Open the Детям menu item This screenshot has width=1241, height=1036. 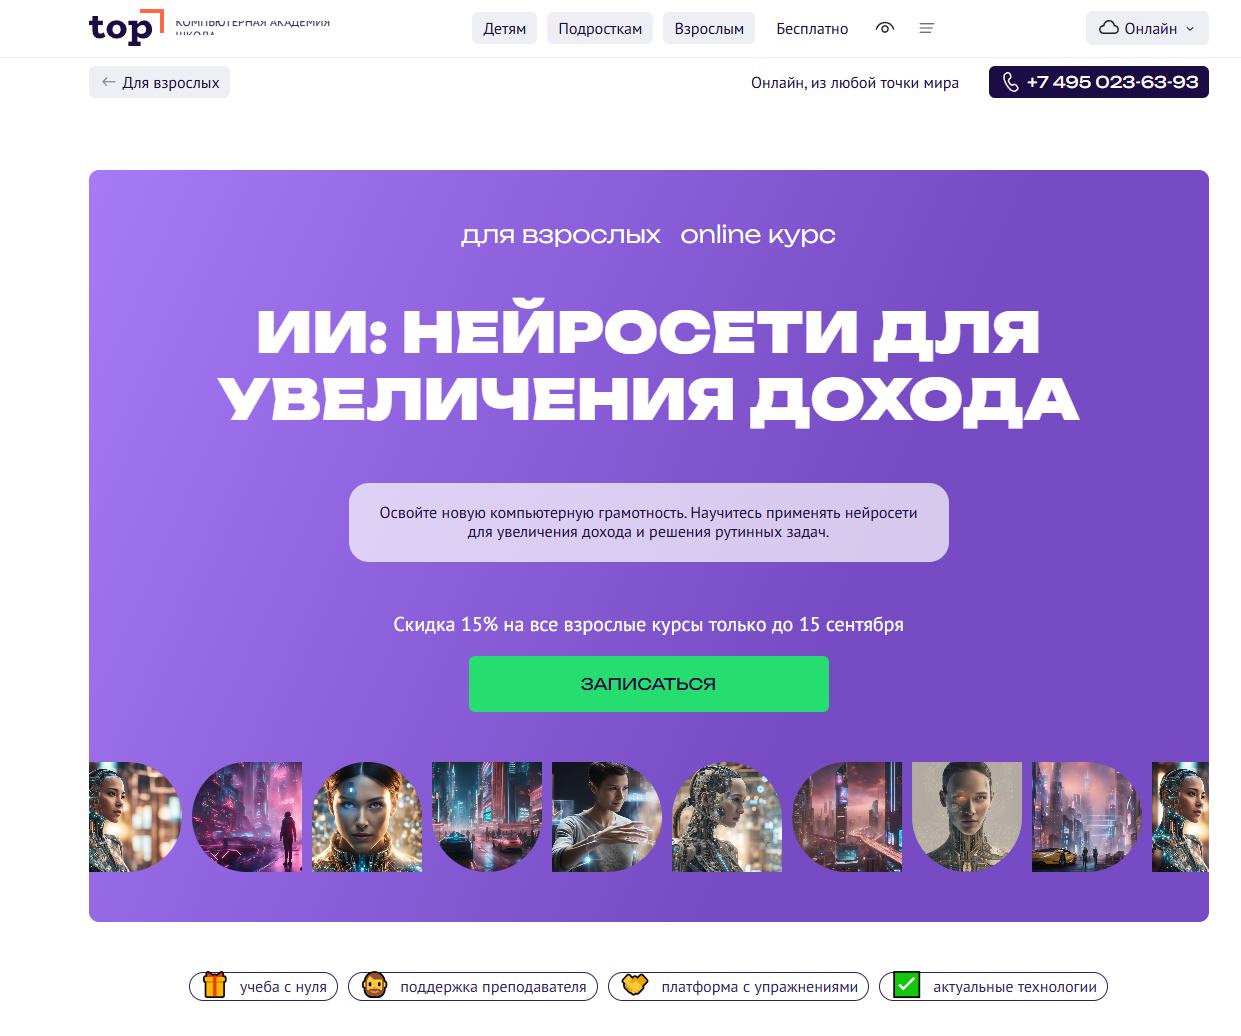click(x=504, y=28)
